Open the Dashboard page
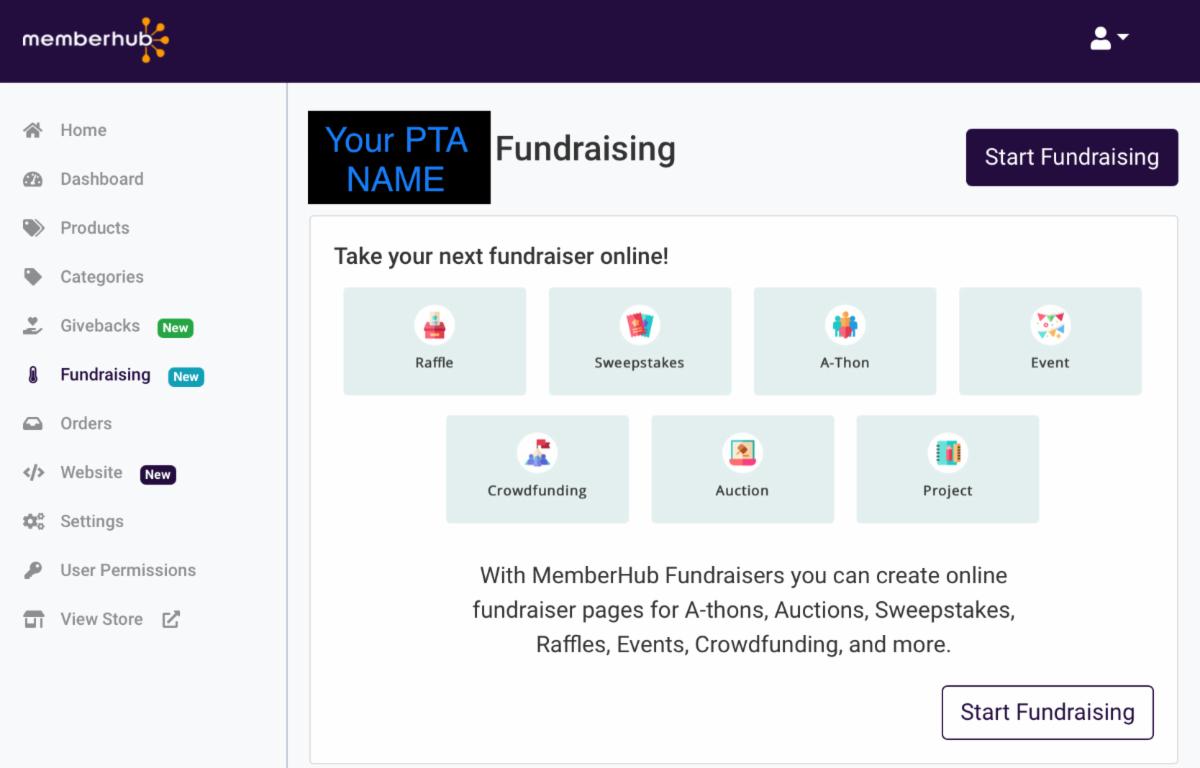Screen dimensions: 1200x768 coord(101,179)
